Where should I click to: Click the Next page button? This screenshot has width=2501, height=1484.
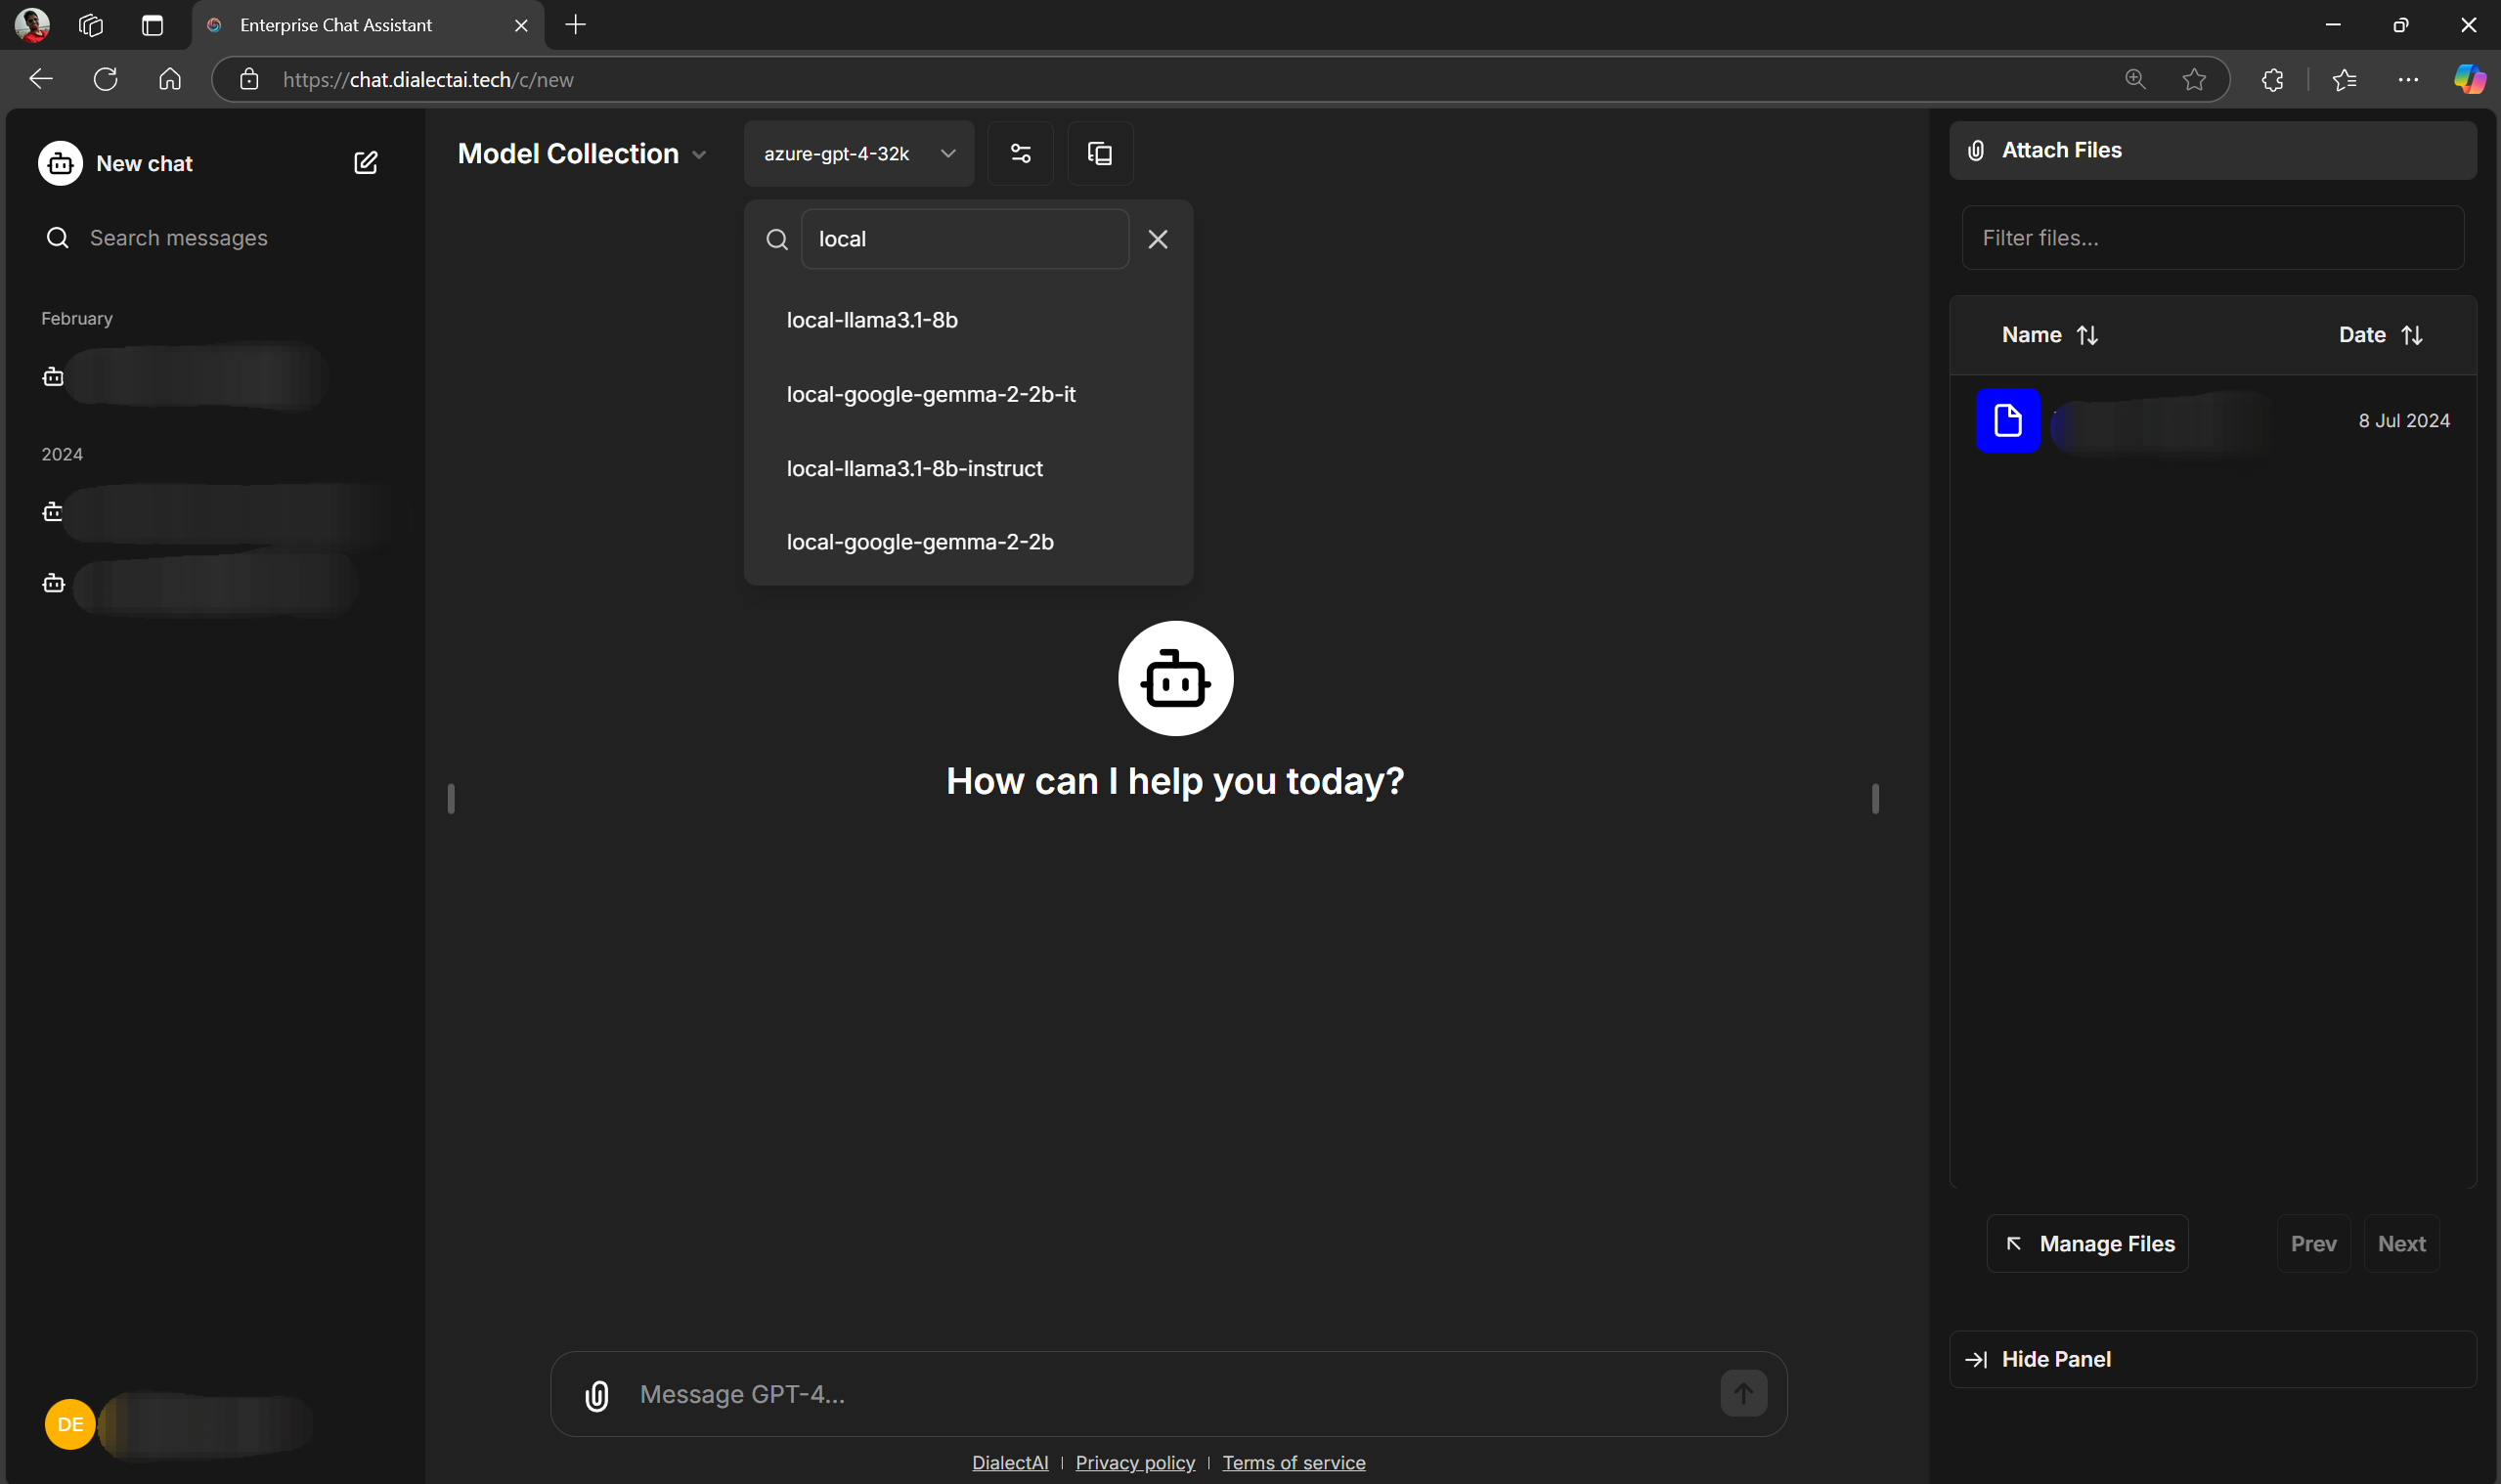click(2401, 1244)
